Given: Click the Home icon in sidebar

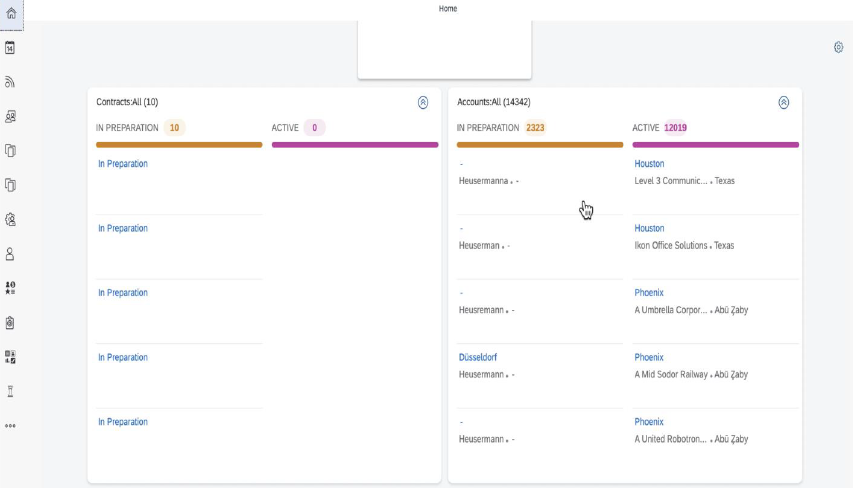Looking at the screenshot, I should [x=11, y=12].
